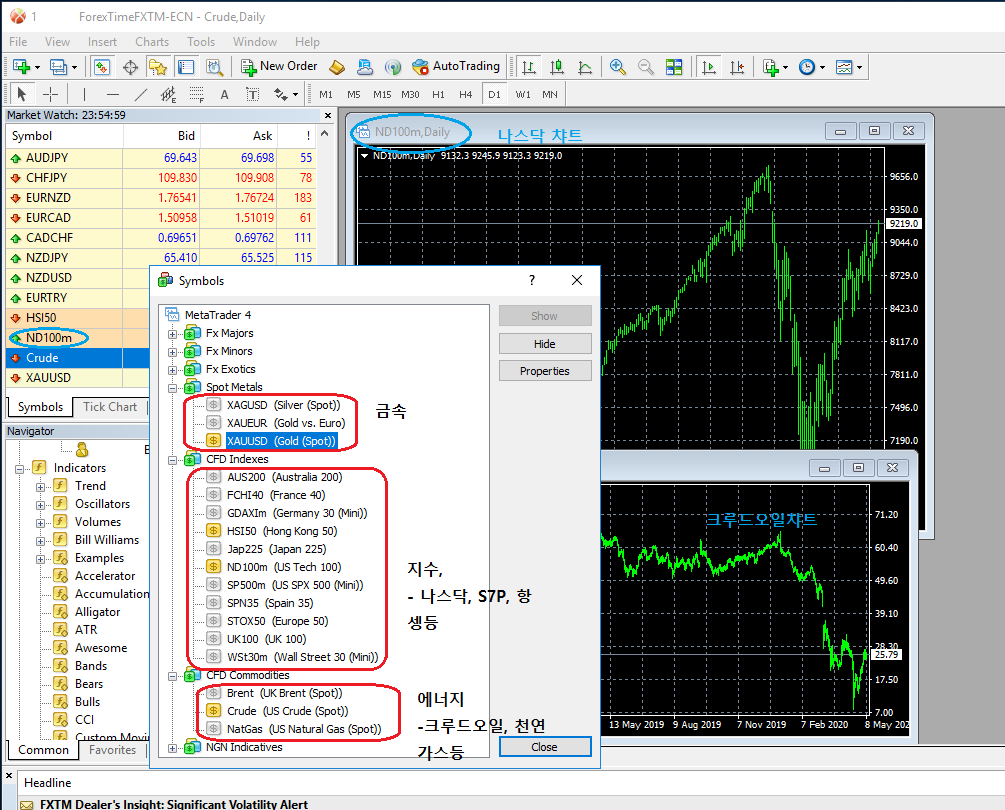Select the vertical line drawing tool

[85, 94]
